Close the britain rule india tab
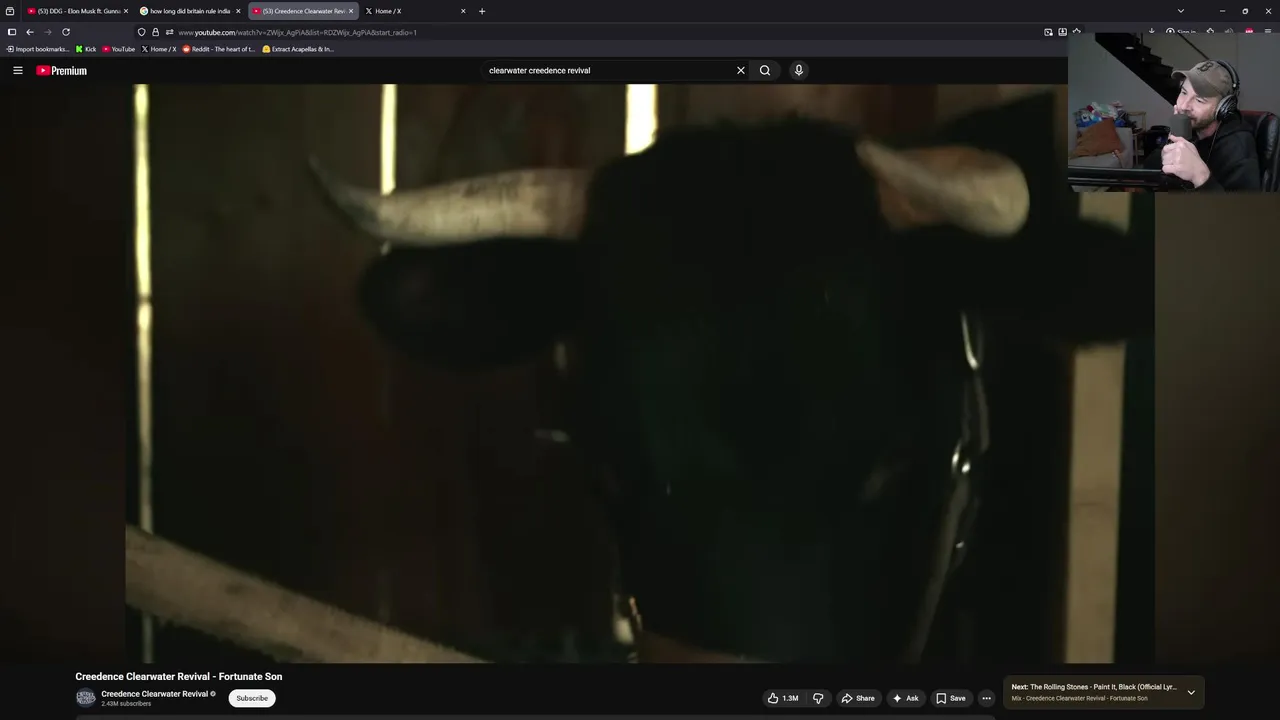 pyautogui.click(x=238, y=11)
